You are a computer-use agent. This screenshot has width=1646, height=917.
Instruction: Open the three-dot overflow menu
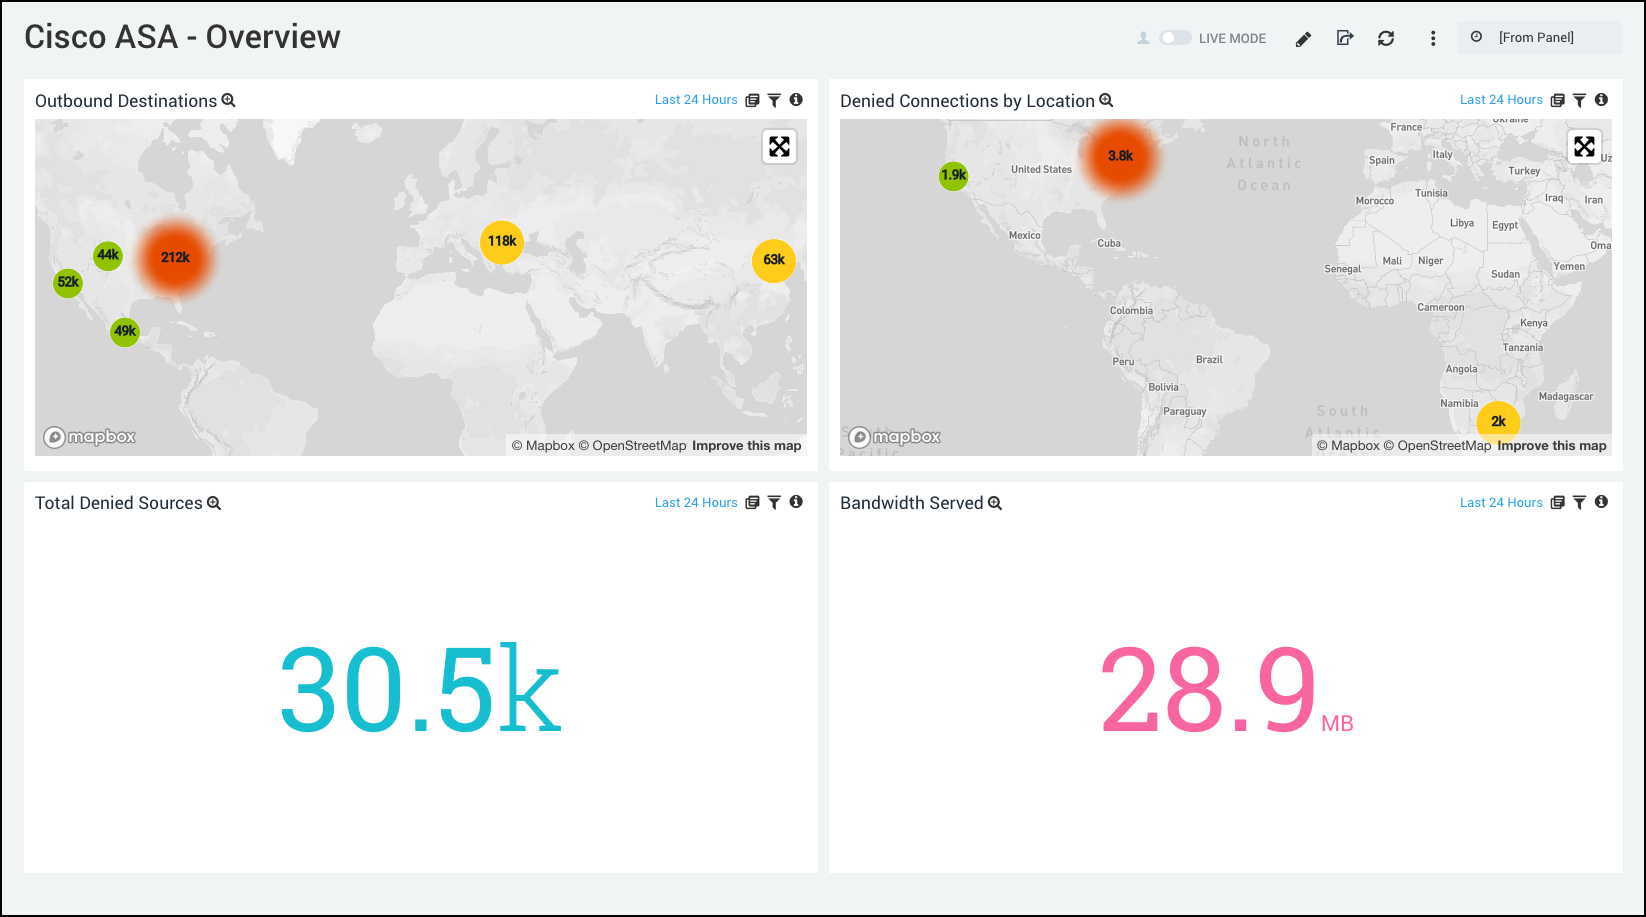(1433, 38)
